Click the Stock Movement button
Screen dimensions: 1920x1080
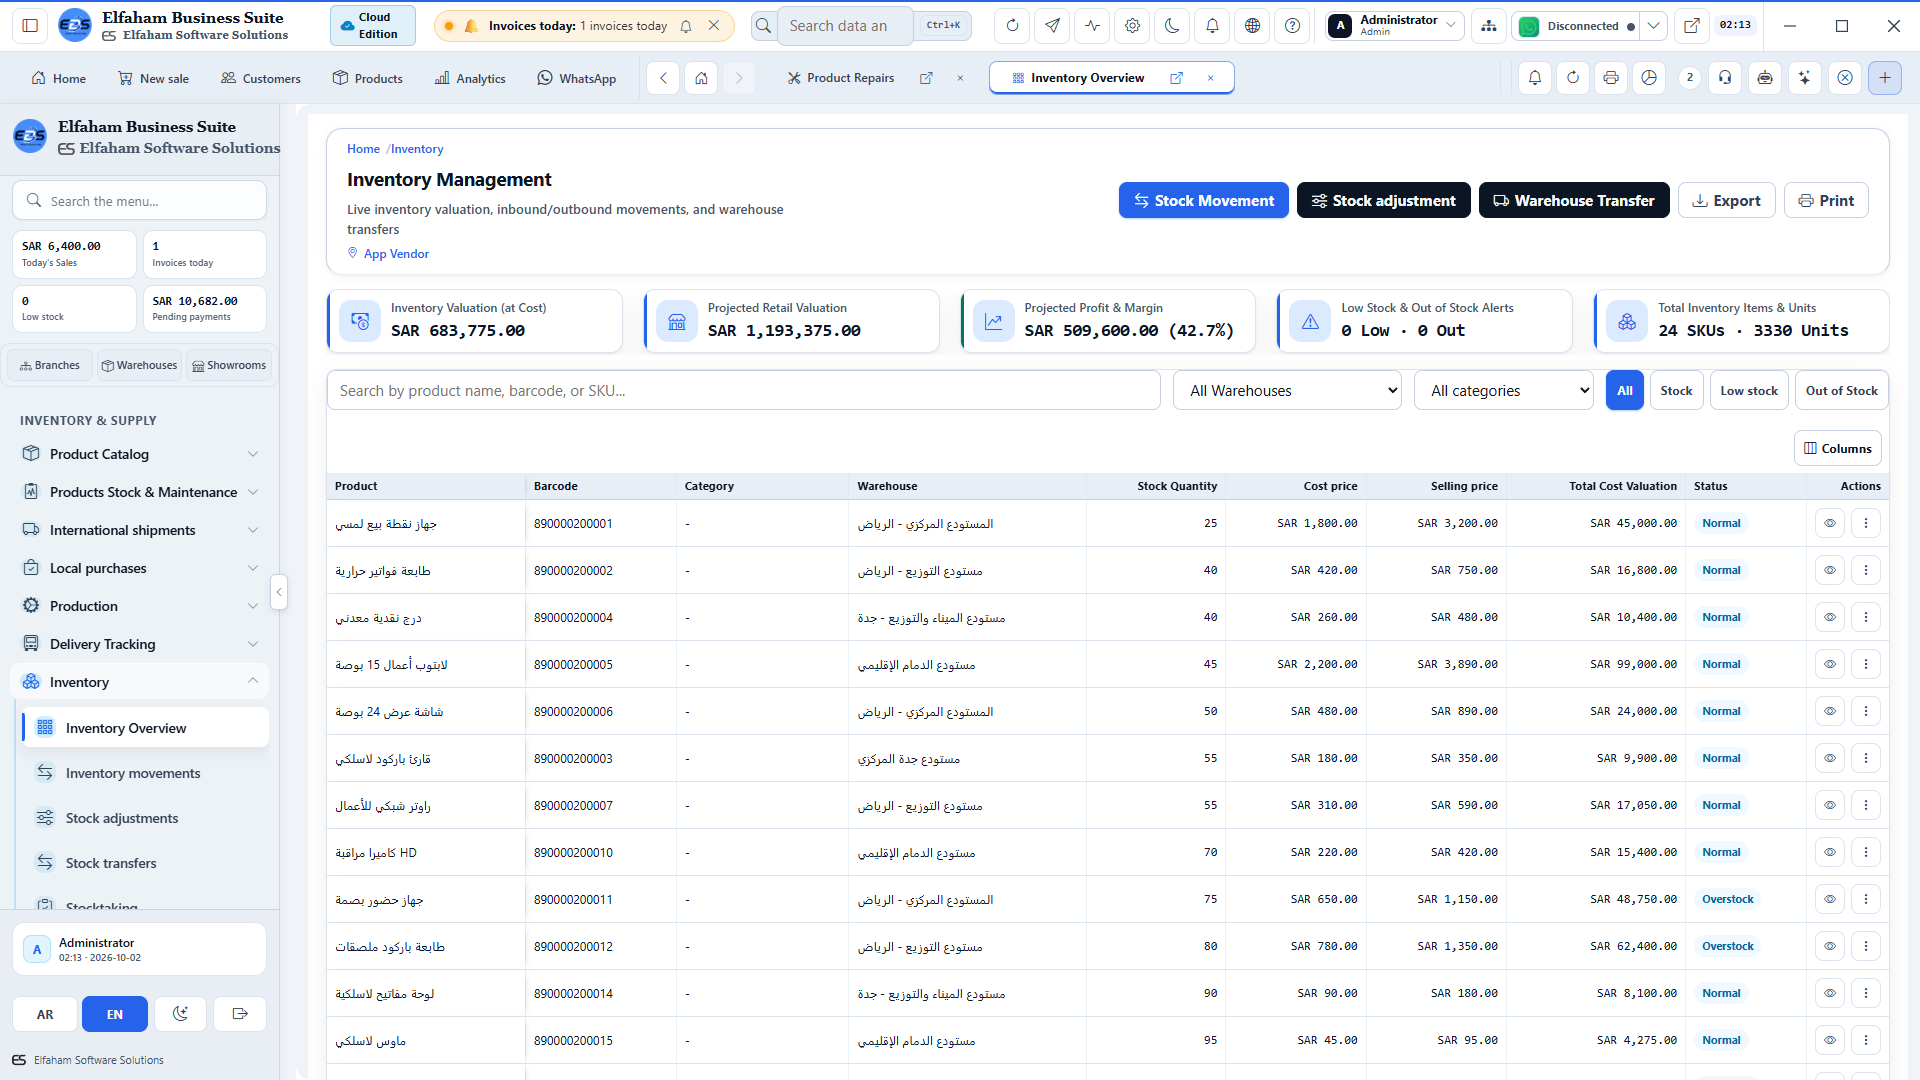(x=1204, y=200)
